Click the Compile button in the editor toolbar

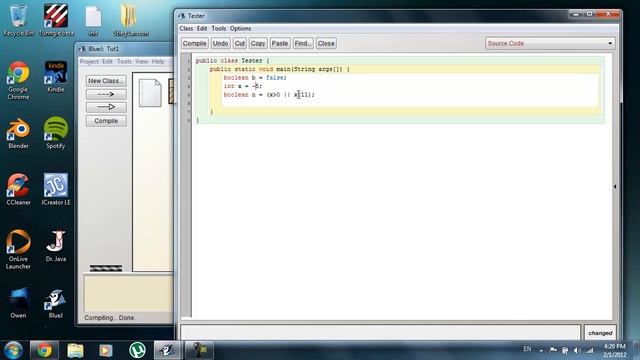click(194, 43)
